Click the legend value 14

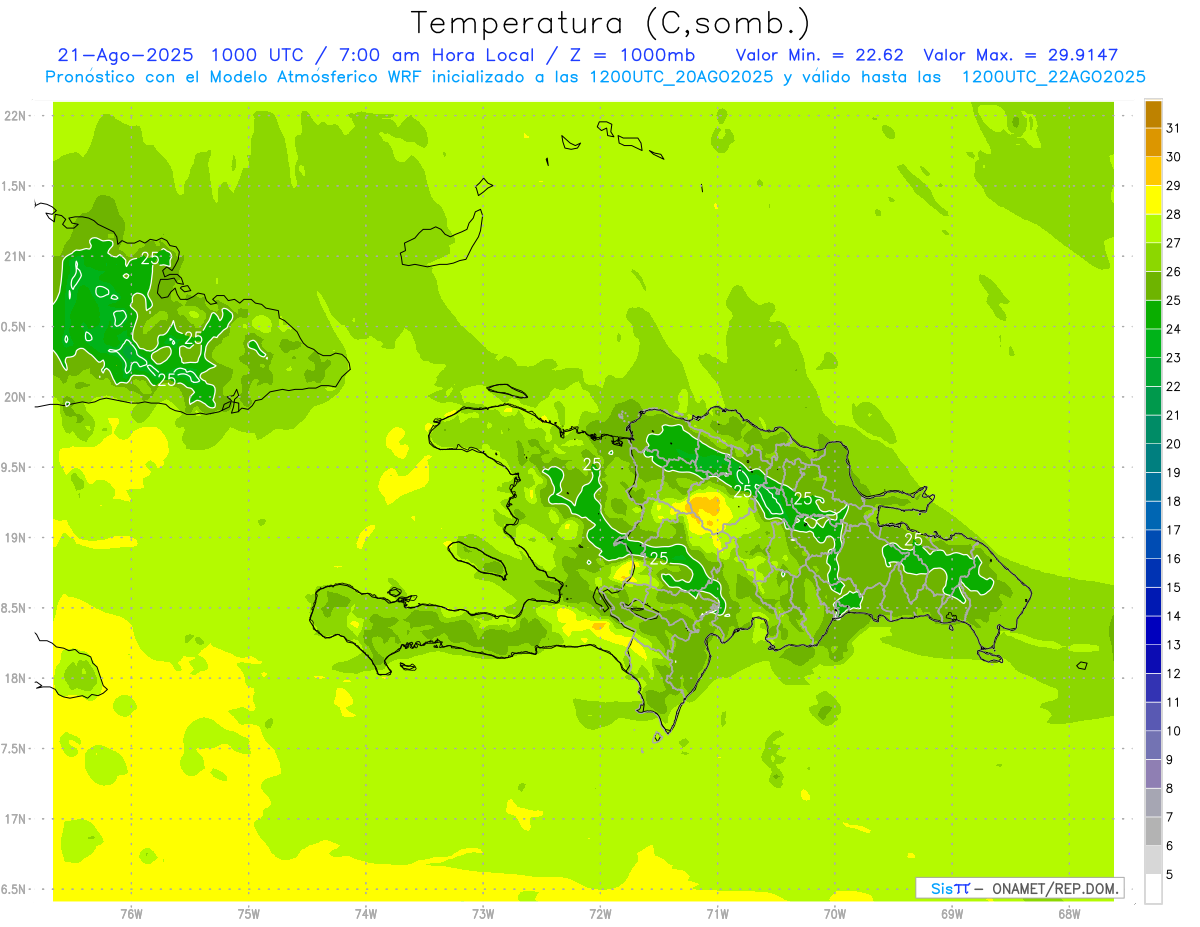1173,616
